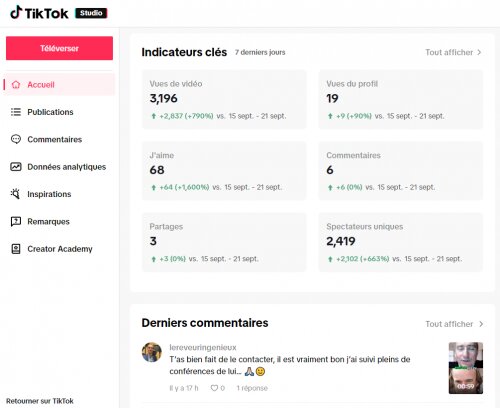
Task: Click the Publications list icon
Action: [x=16, y=112]
